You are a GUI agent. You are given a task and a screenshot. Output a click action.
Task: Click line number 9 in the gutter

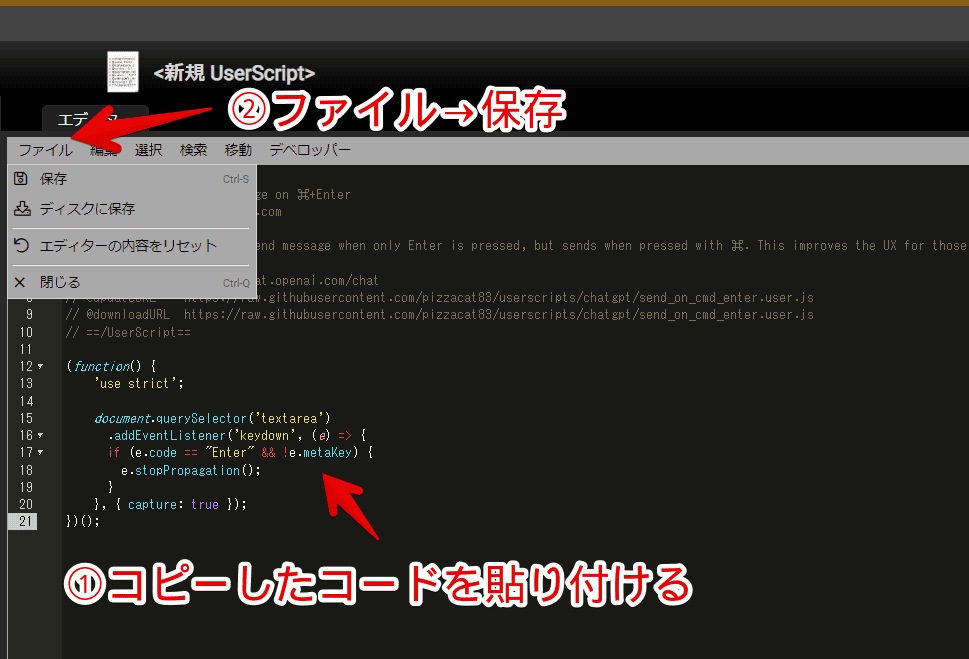29,315
